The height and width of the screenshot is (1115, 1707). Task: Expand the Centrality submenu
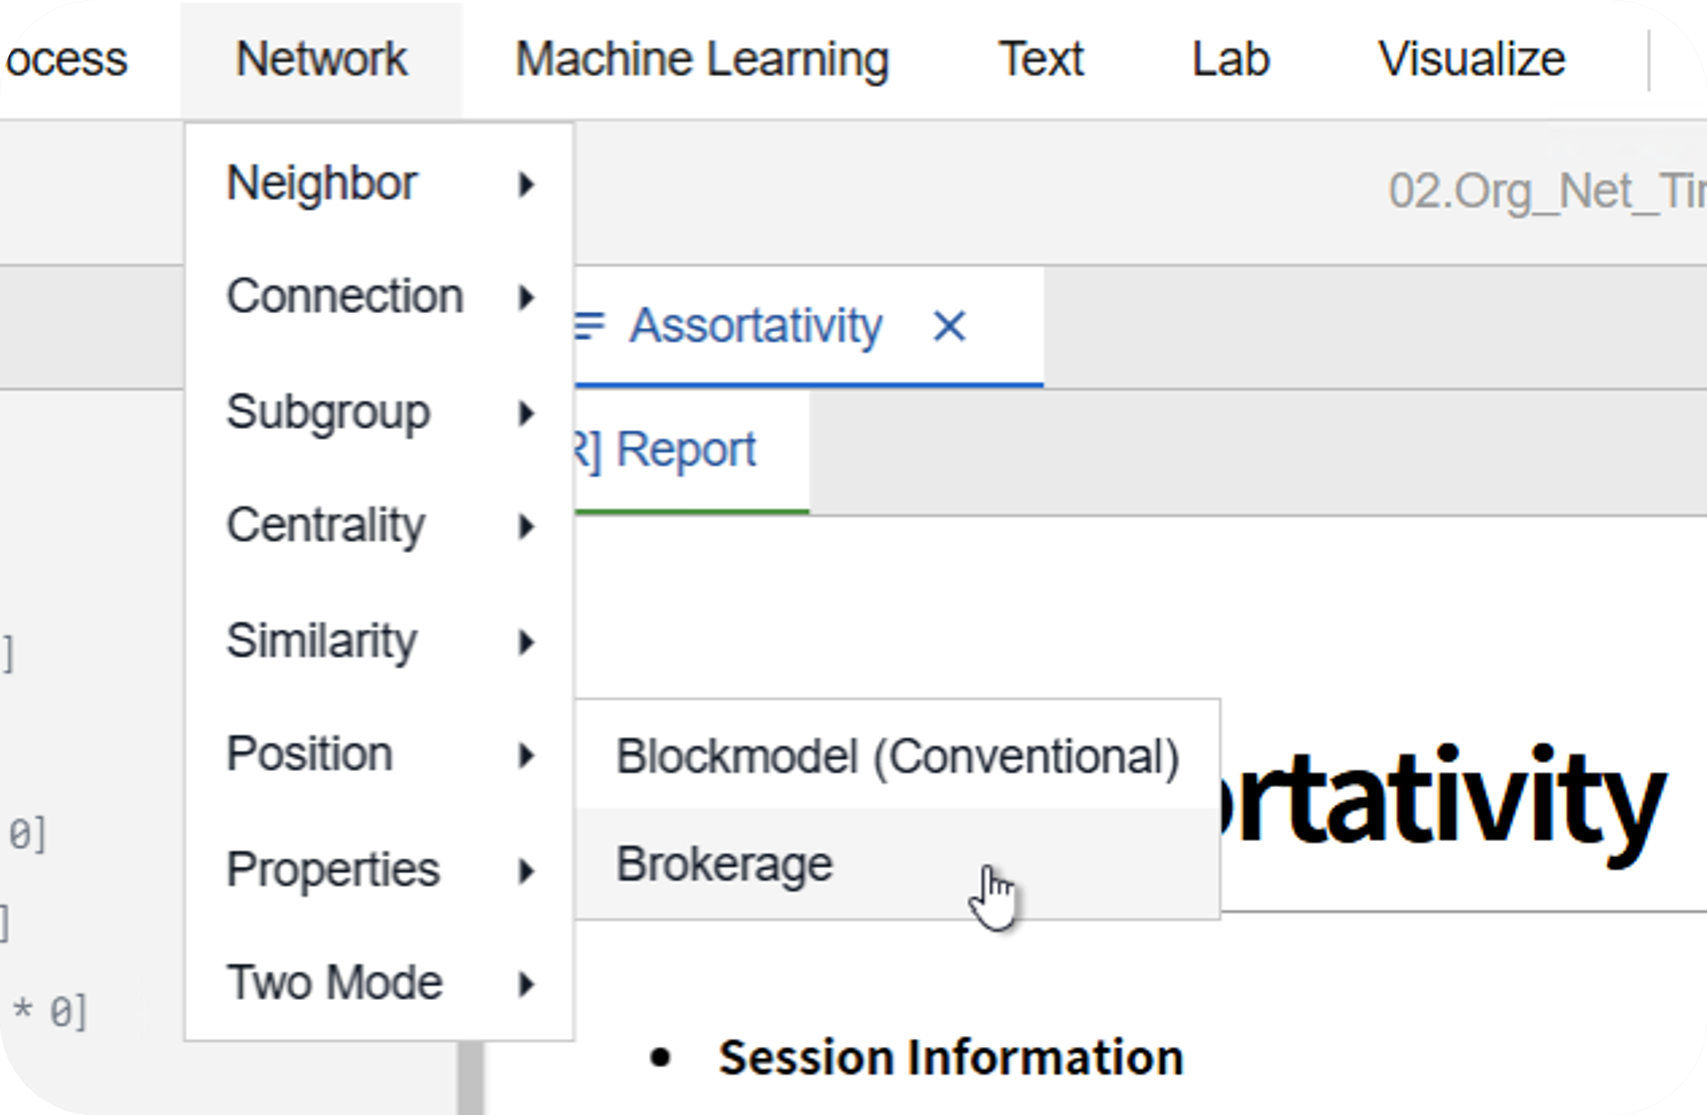[379, 526]
